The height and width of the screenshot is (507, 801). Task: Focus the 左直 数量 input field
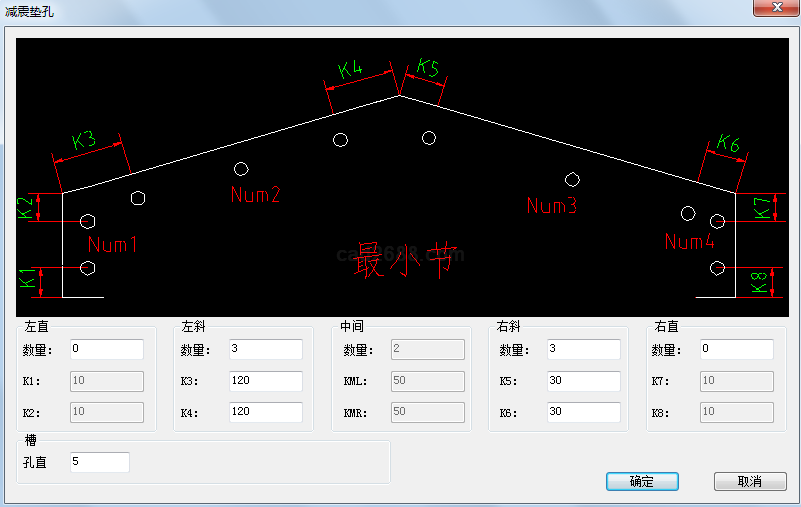click(x=106, y=349)
